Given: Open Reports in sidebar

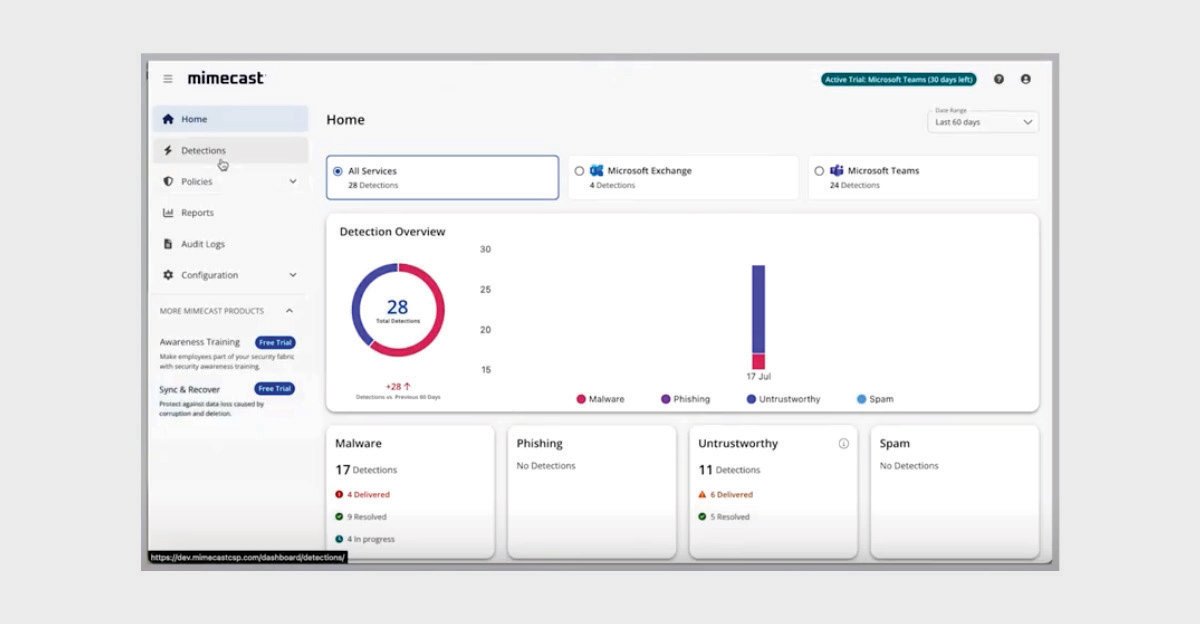Looking at the screenshot, I should (230, 213).
